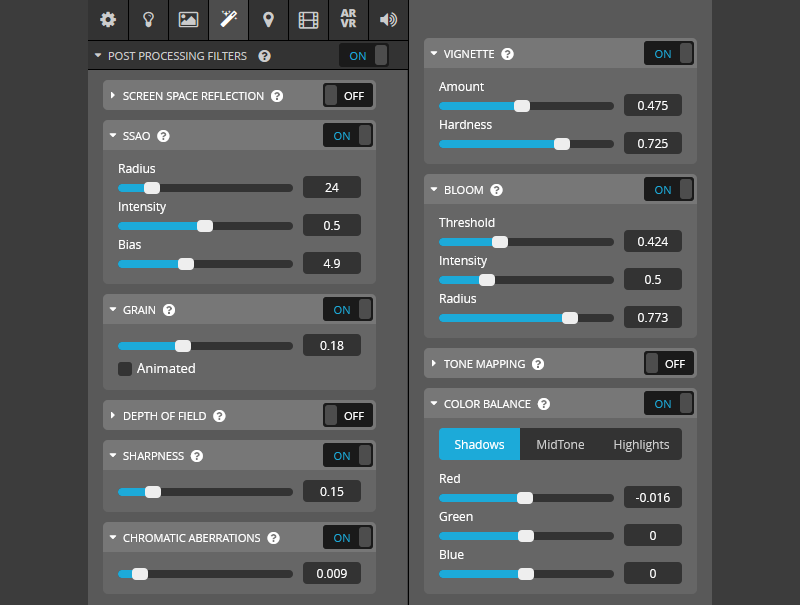Open the animation film strip tab
Viewport: 800px width, 605px height.
pos(308,19)
